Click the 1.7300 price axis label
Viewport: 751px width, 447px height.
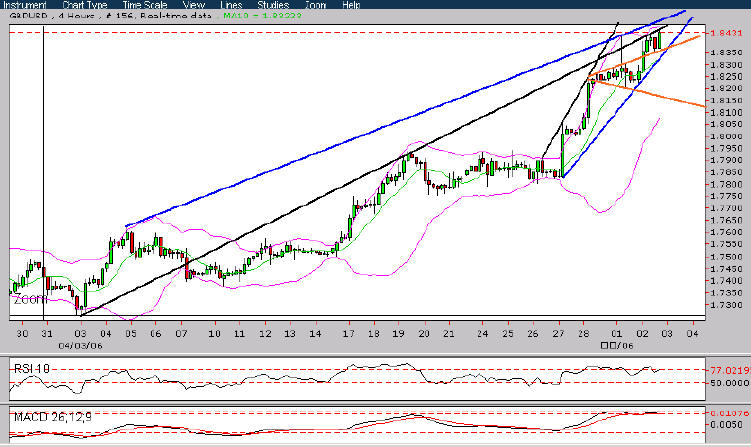726,305
